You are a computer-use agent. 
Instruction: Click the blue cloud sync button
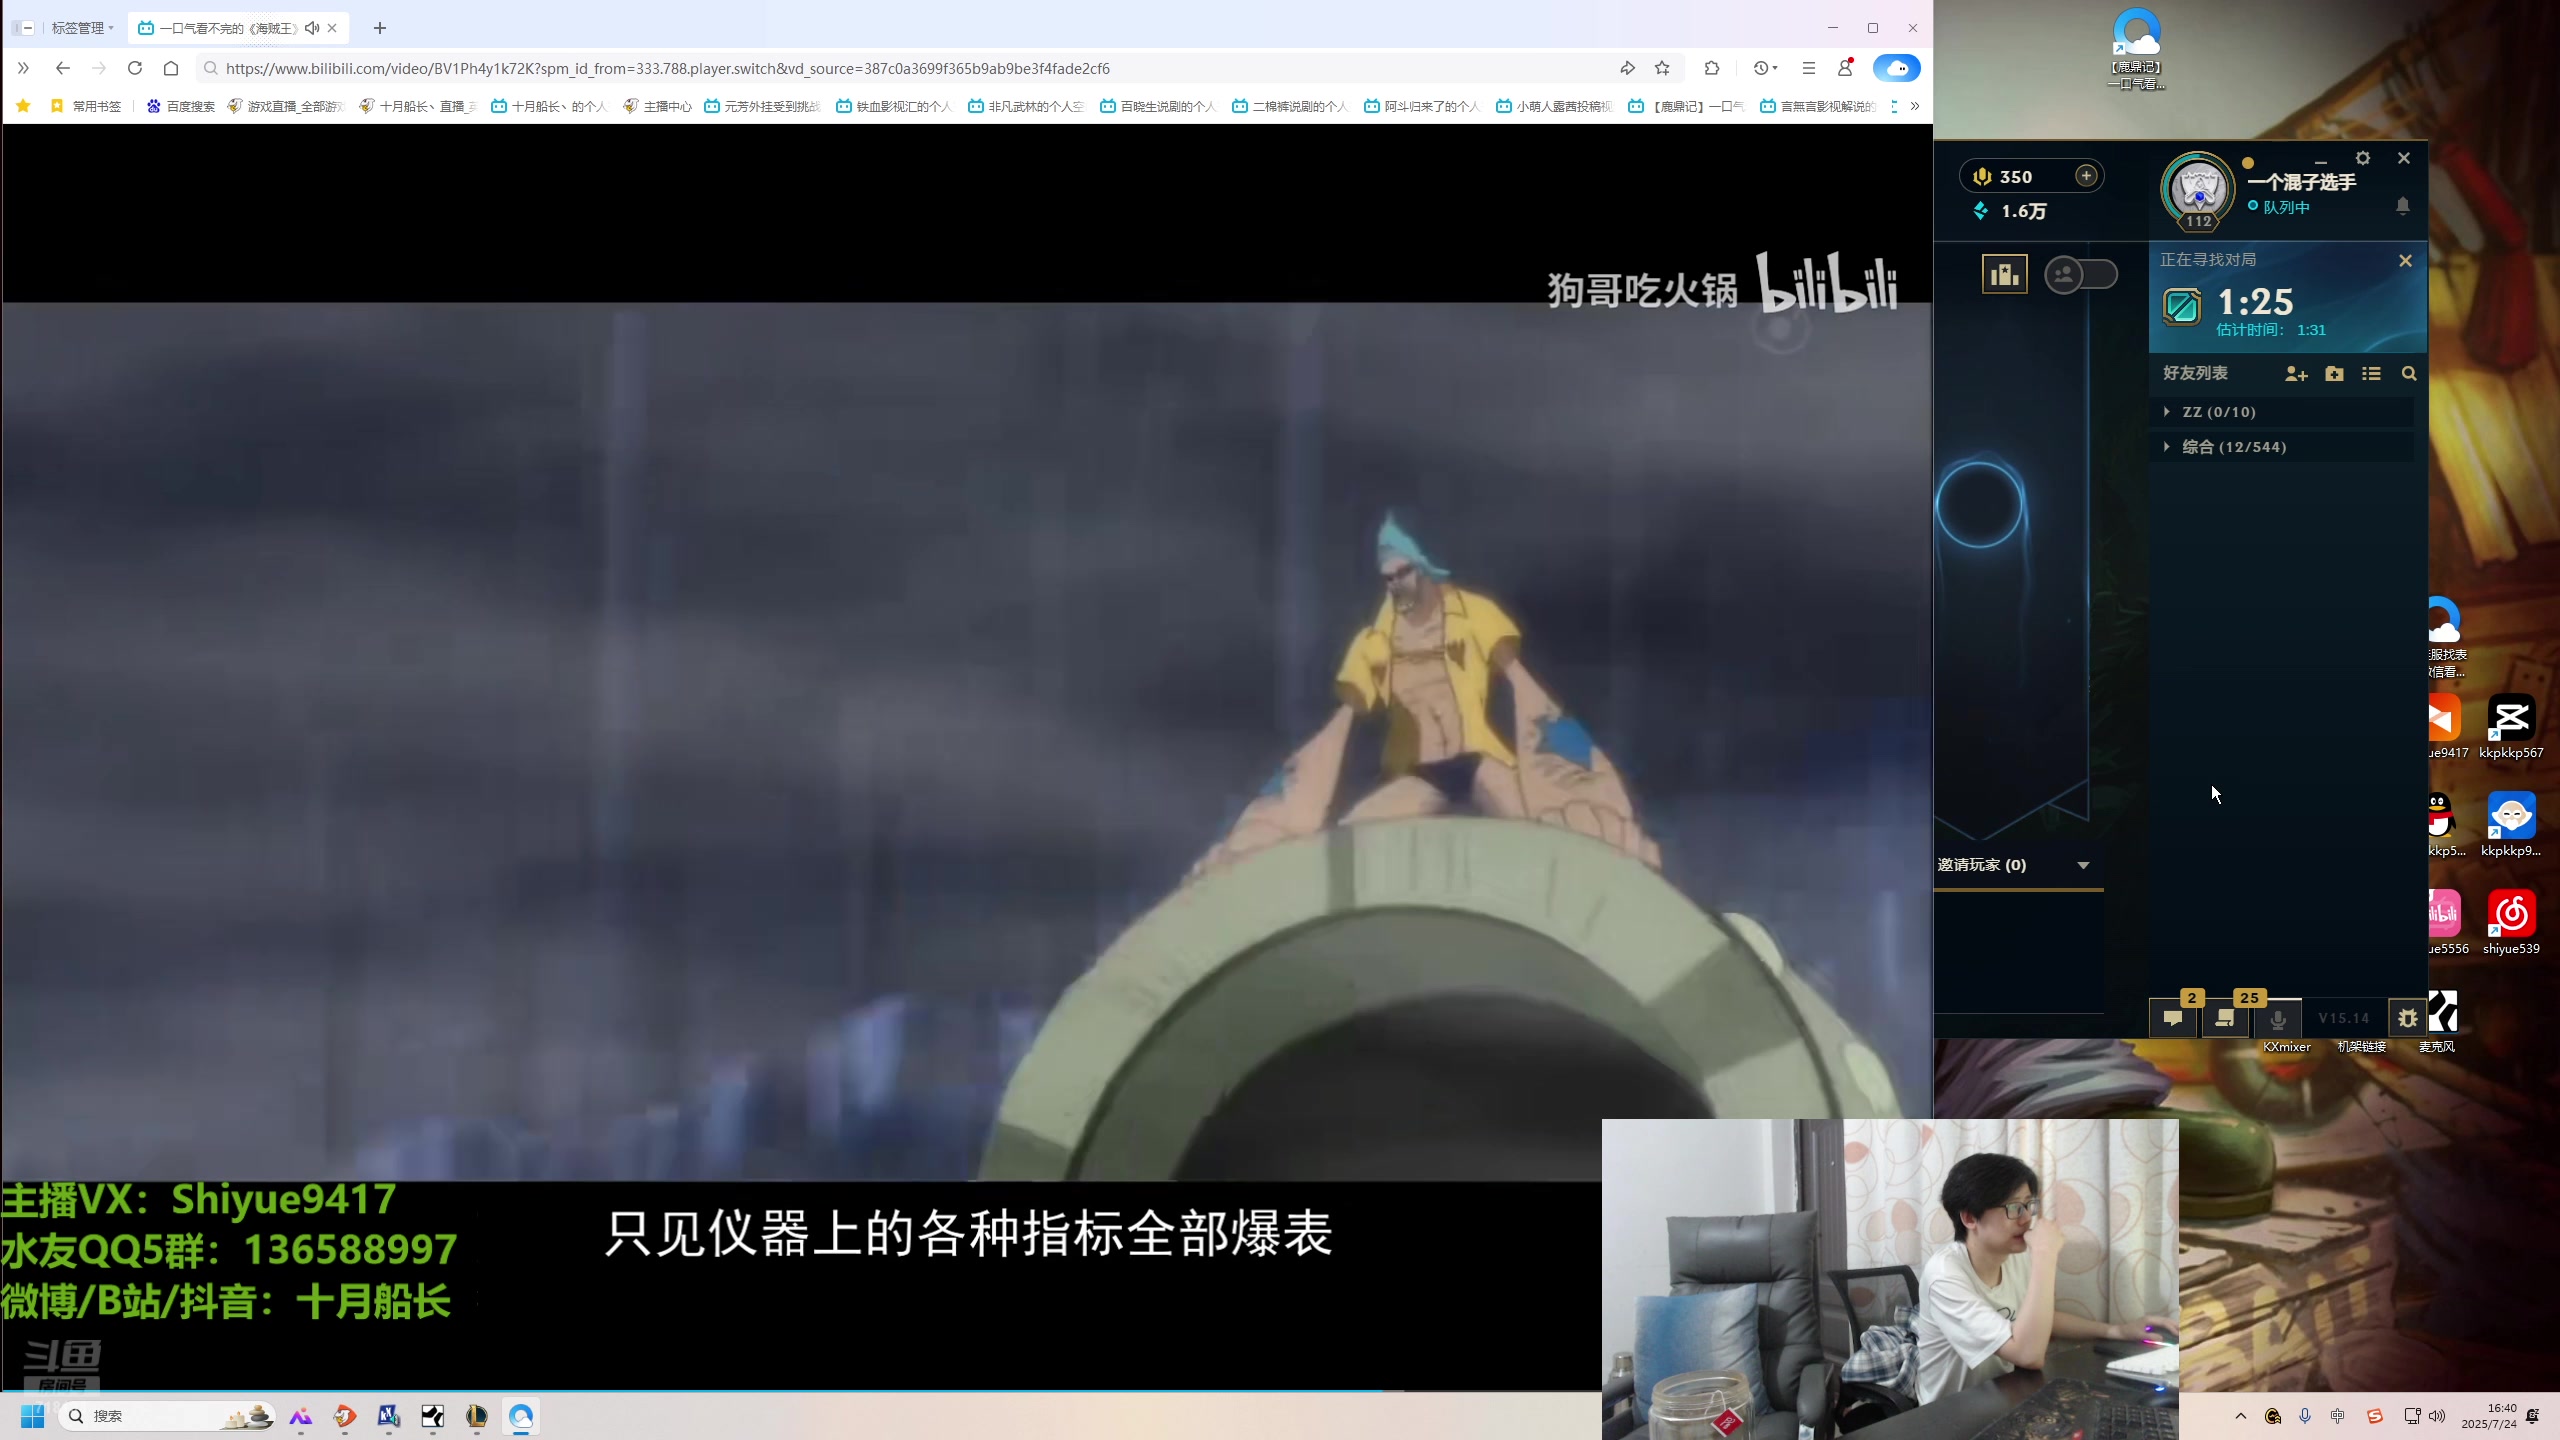pos(1896,68)
